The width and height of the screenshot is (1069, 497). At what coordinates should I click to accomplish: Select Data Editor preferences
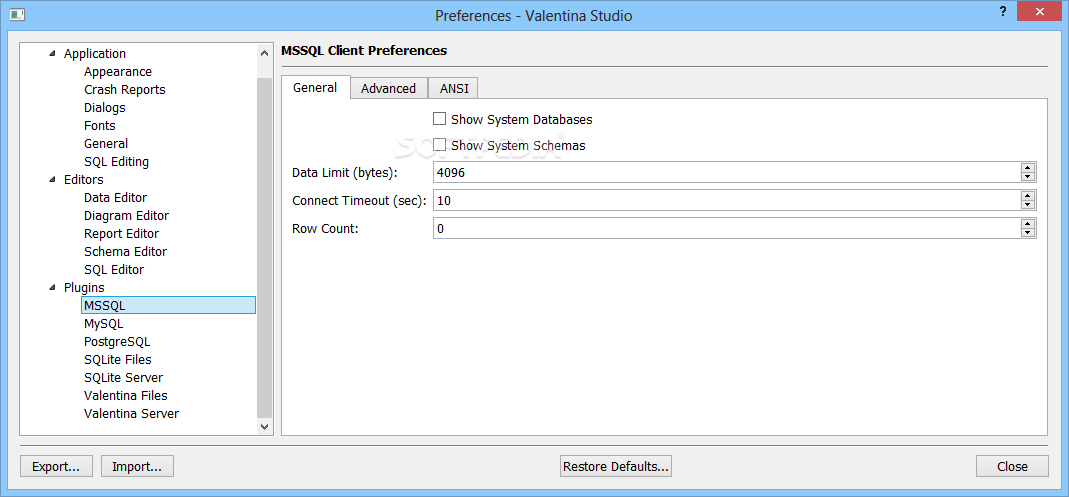click(x=115, y=198)
